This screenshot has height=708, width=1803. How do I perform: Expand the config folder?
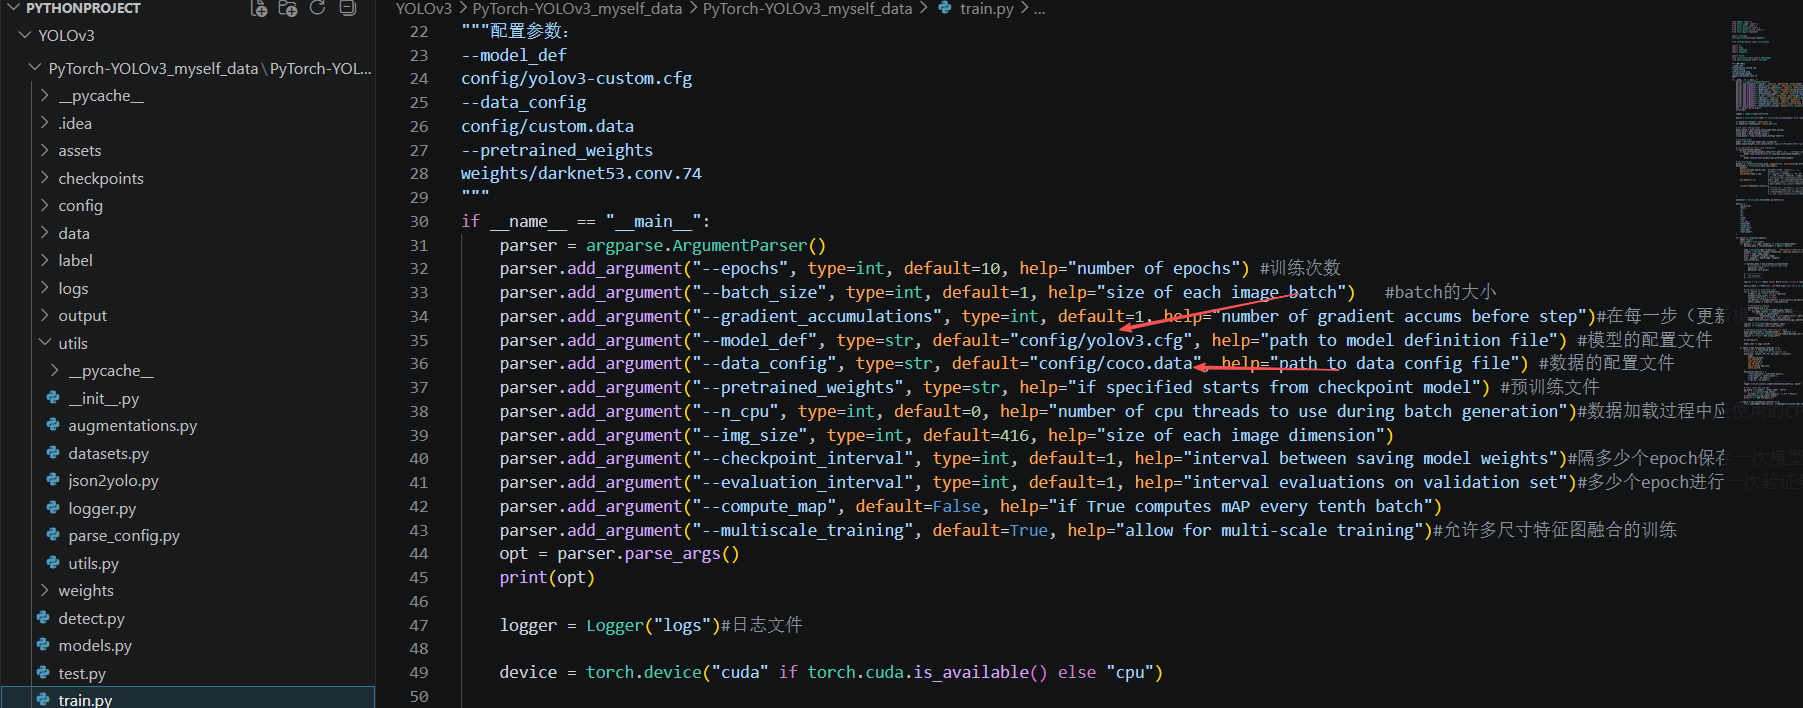point(44,205)
